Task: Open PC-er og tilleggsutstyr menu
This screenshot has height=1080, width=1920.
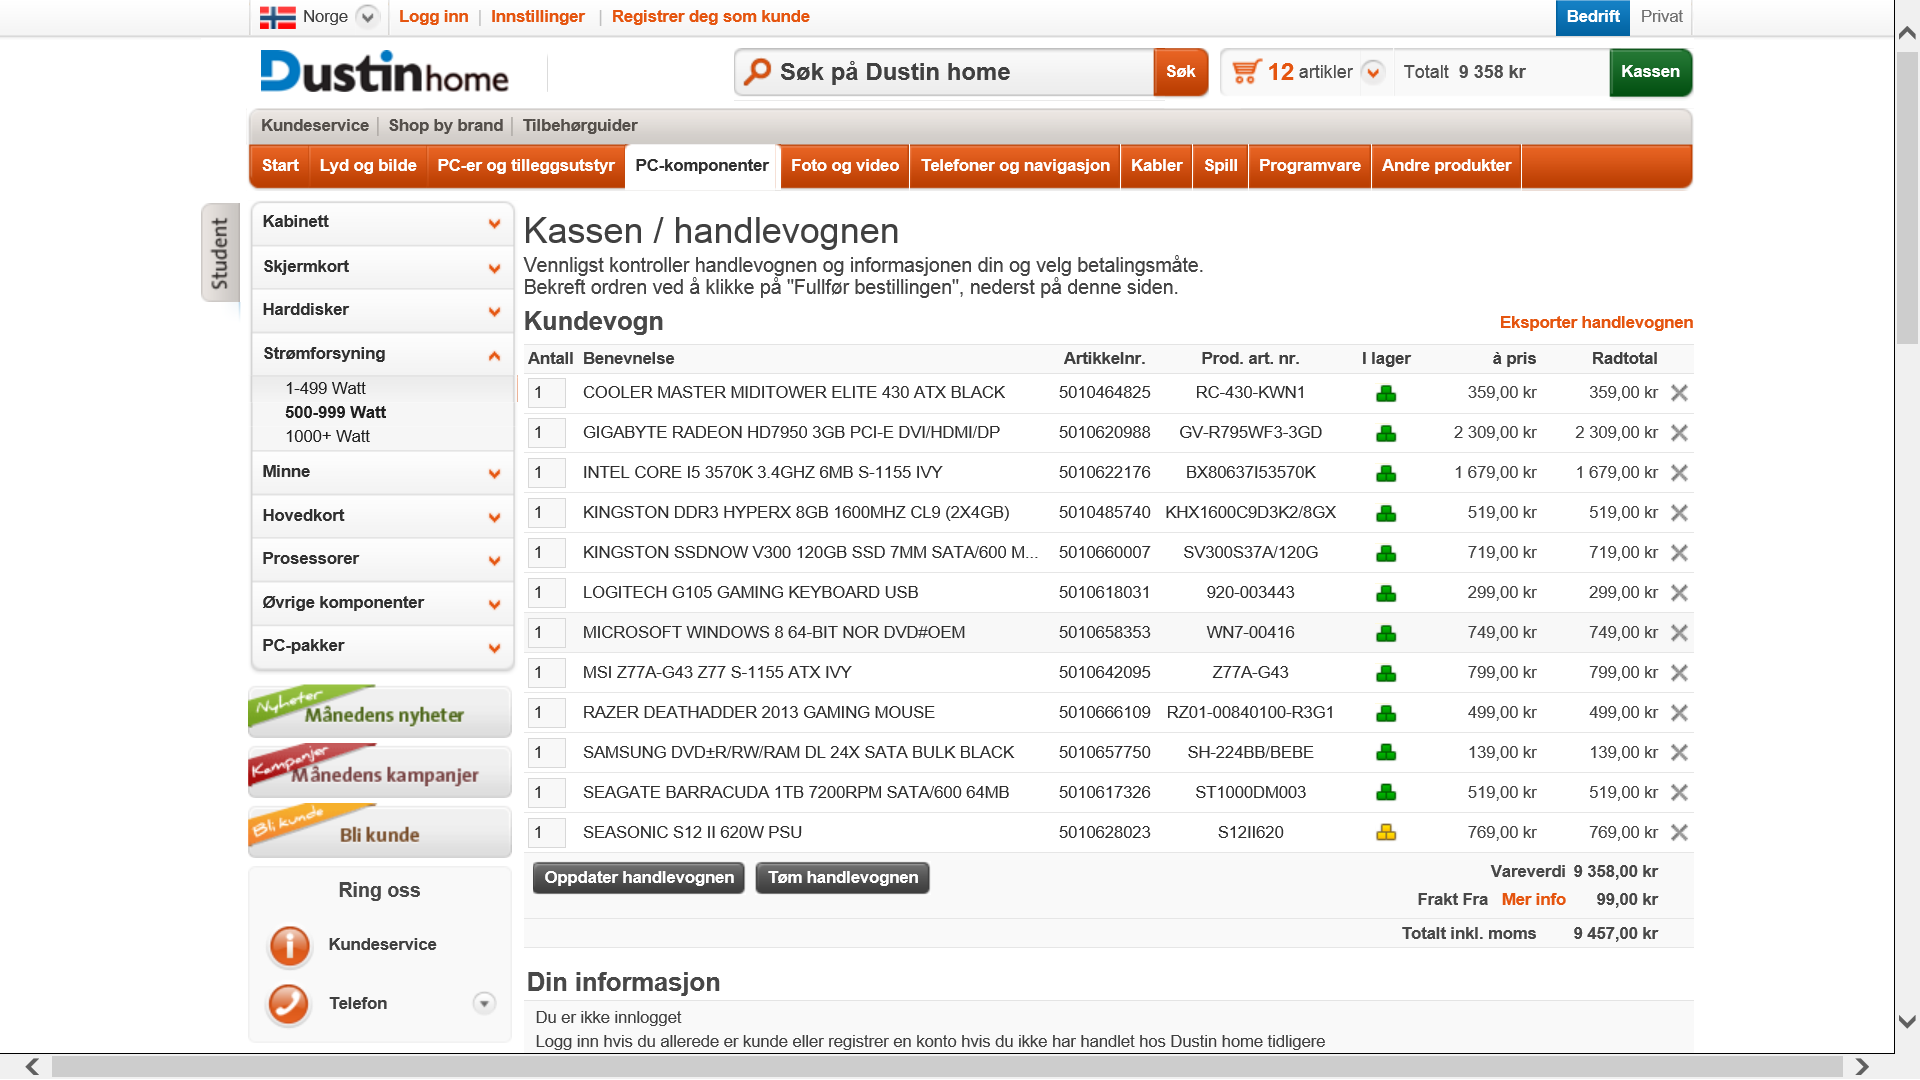Action: [526, 166]
